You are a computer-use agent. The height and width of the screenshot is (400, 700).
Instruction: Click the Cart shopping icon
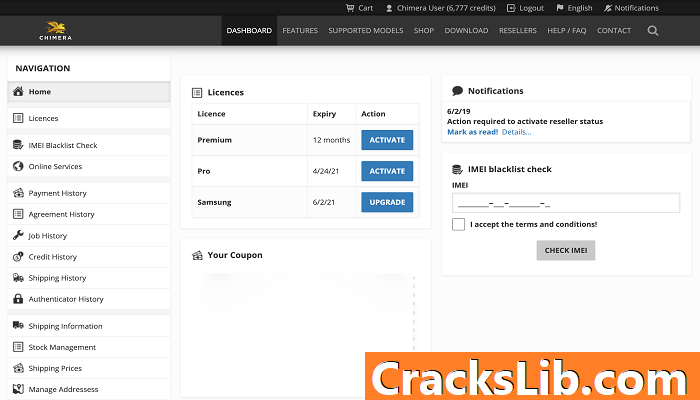[350, 8]
